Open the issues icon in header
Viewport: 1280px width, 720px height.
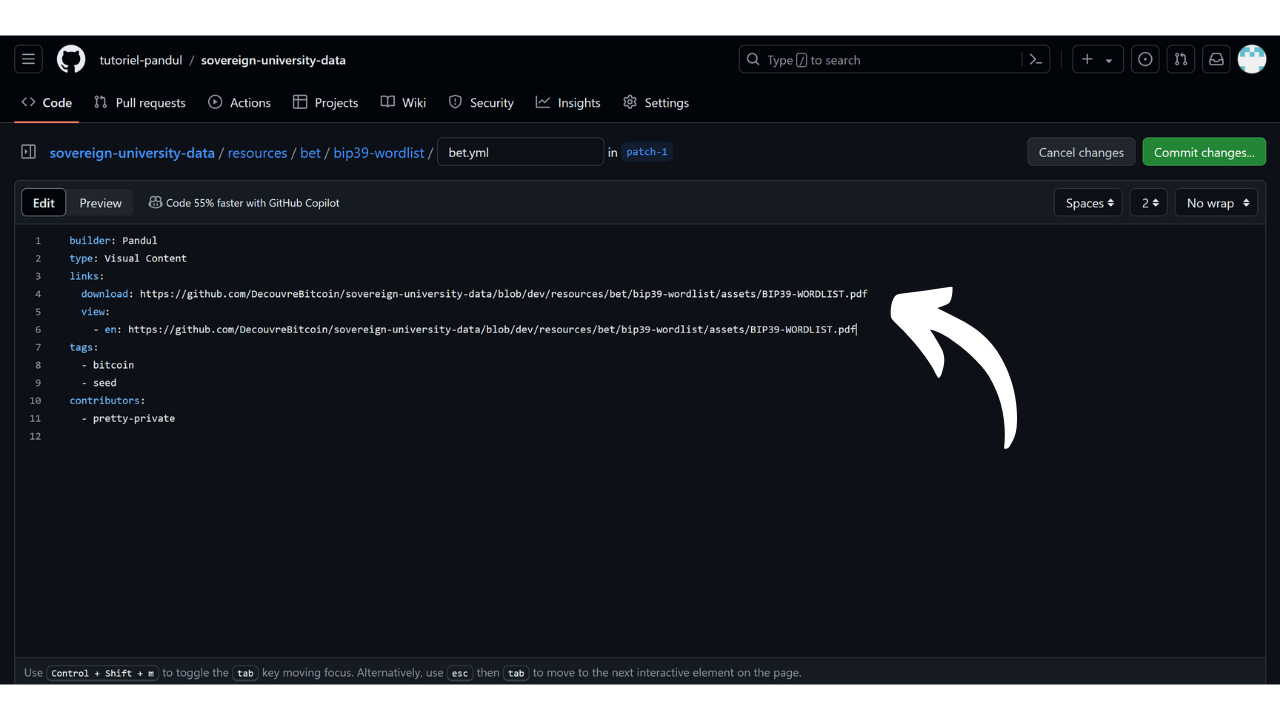point(1145,60)
